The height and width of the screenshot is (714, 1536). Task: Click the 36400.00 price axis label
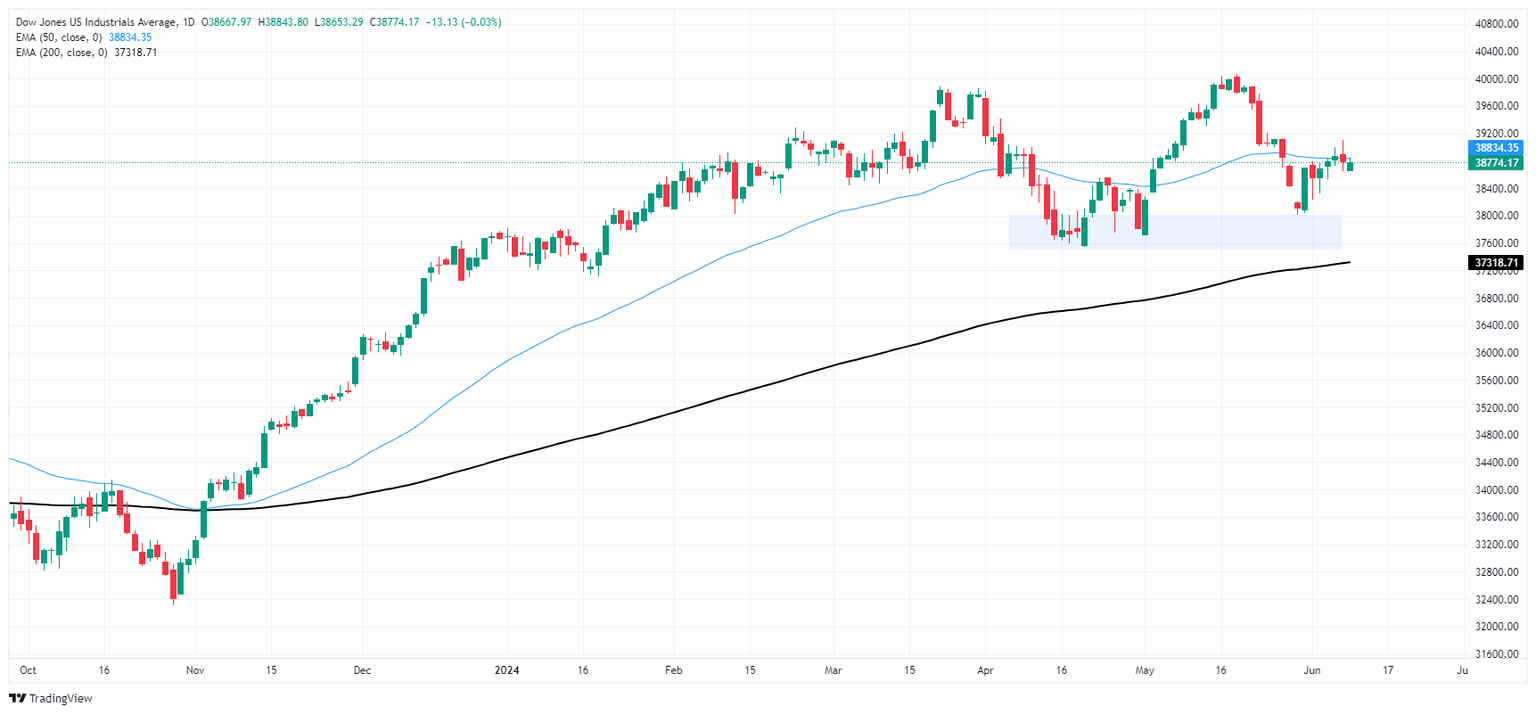(x=1497, y=325)
